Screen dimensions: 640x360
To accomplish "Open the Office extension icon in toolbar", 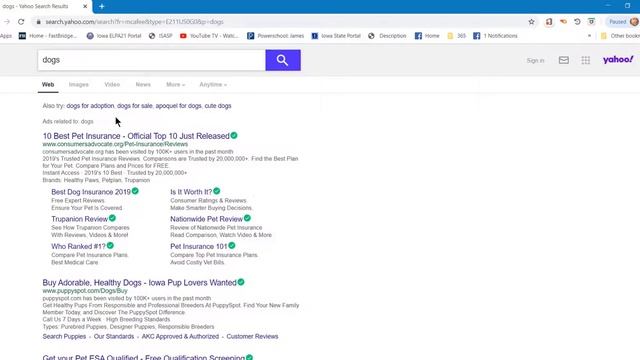I will click(549, 22).
